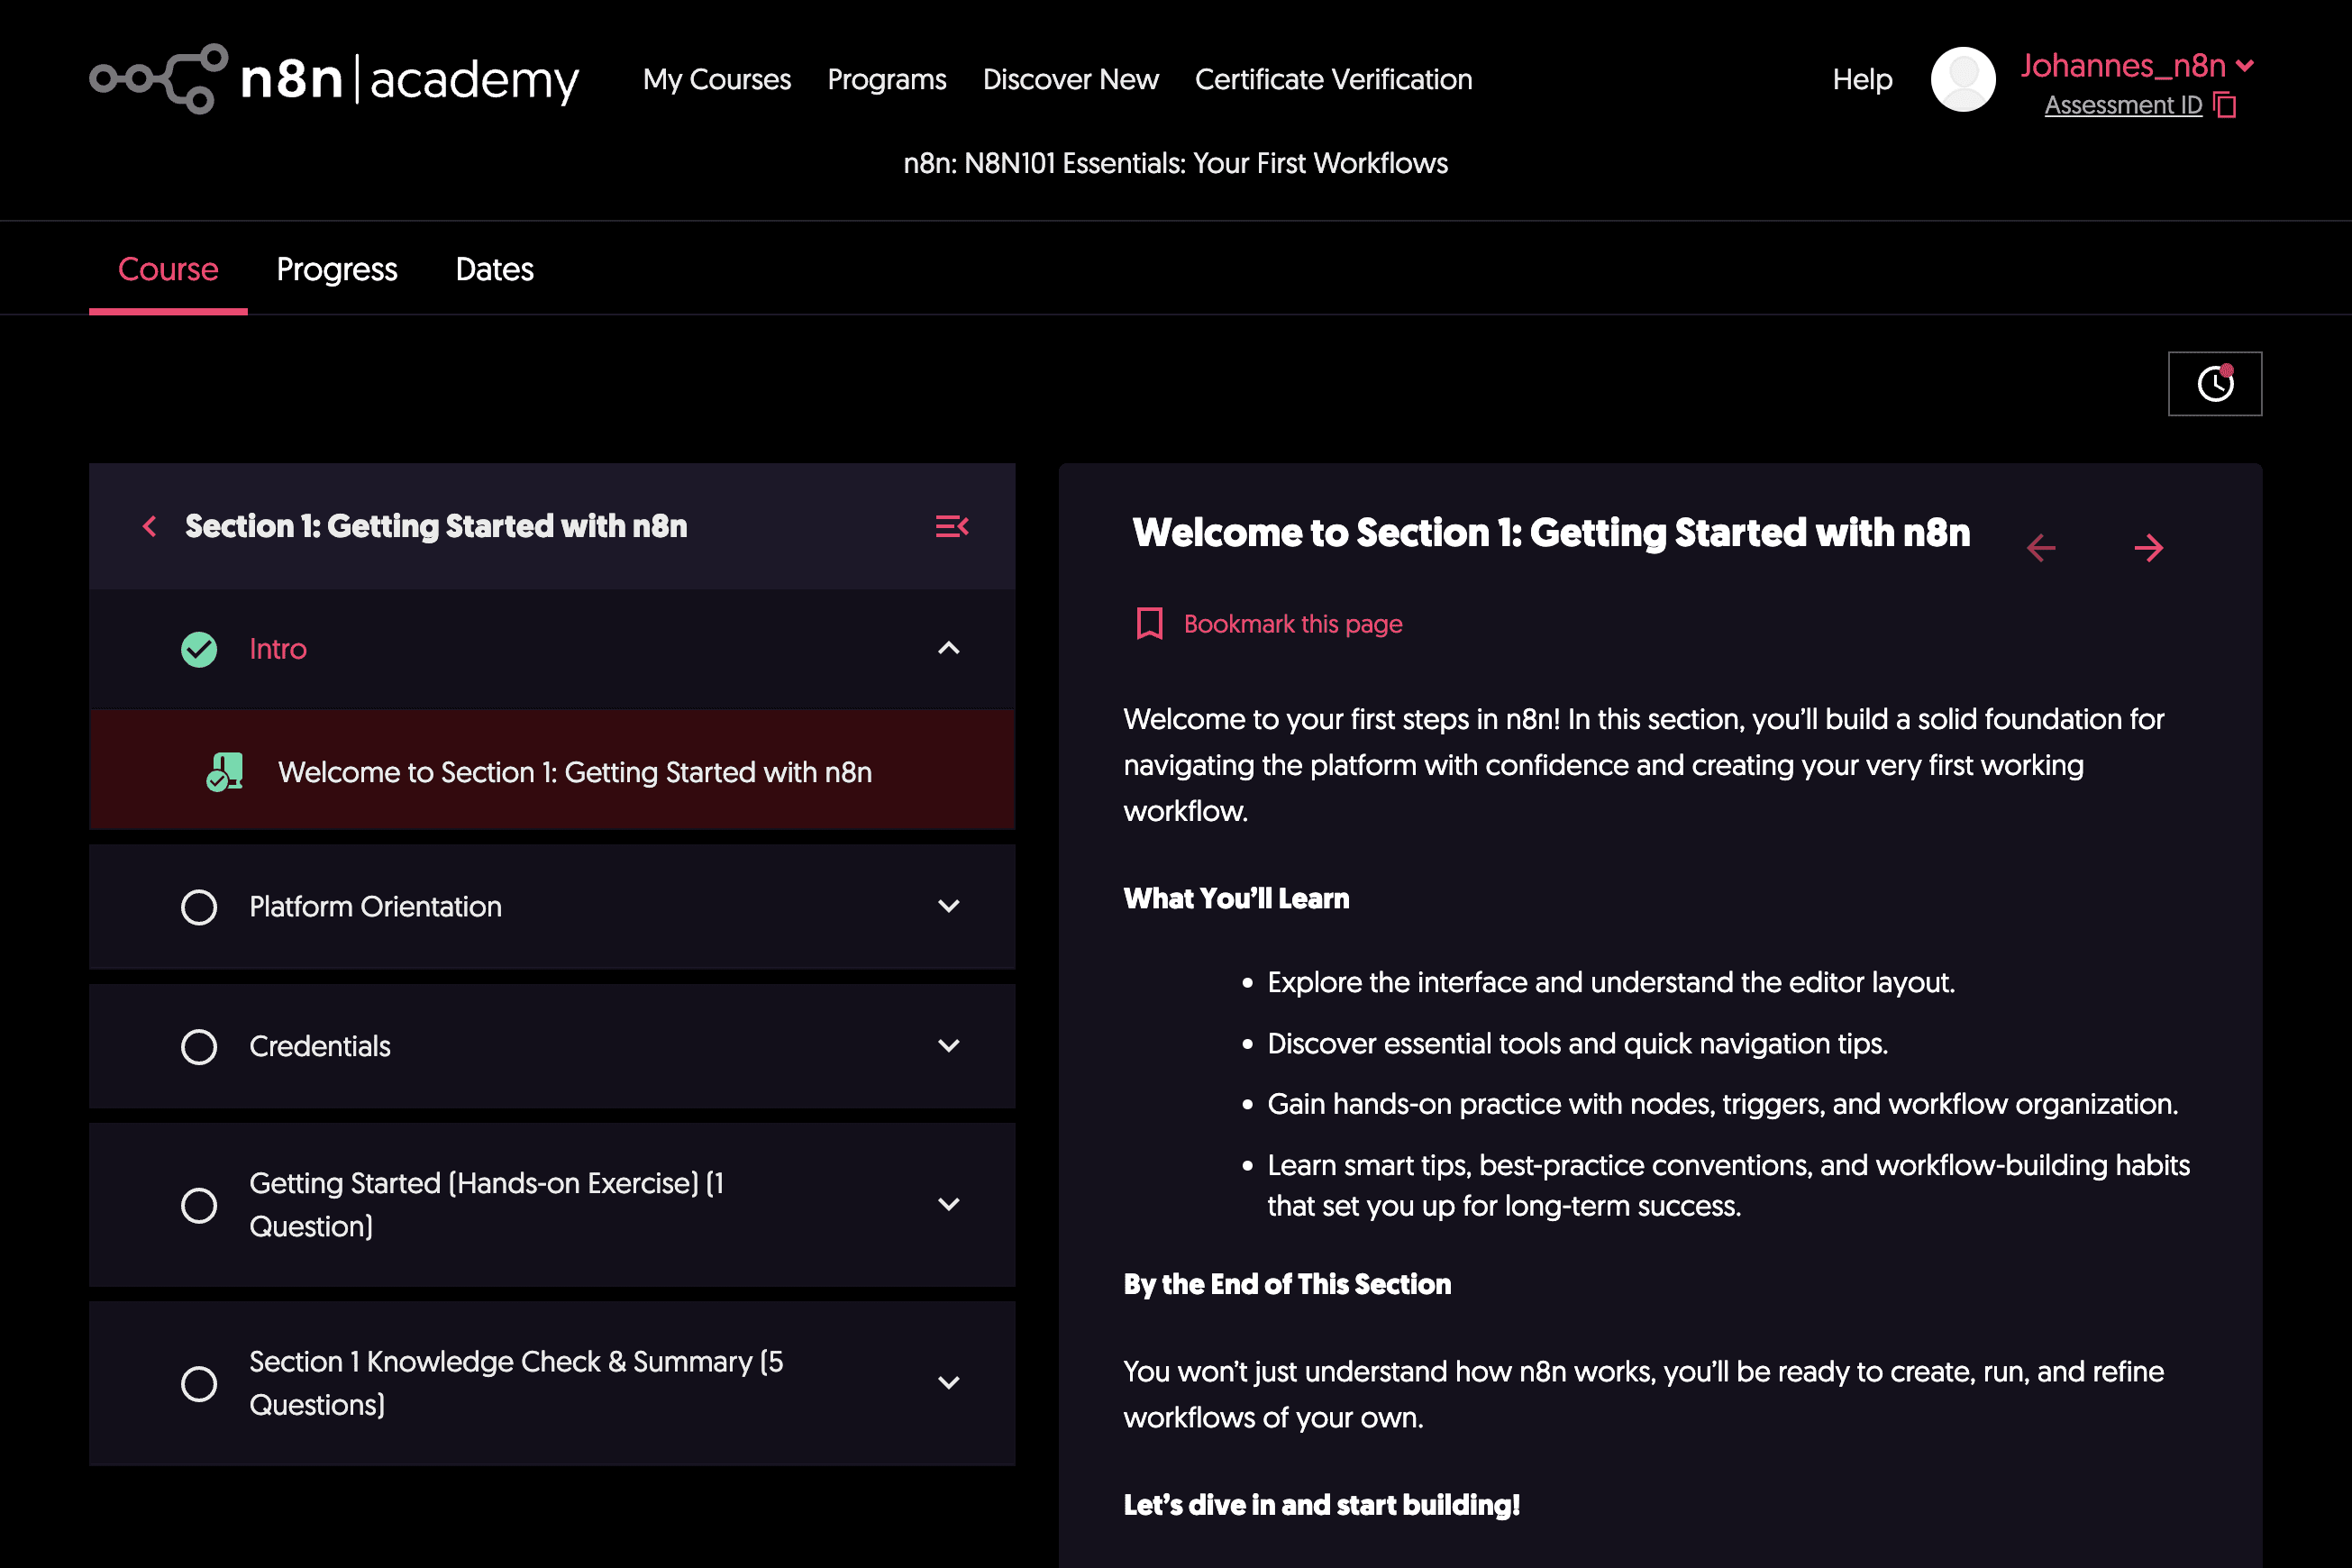Open the Intro subsection label

(278, 649)
